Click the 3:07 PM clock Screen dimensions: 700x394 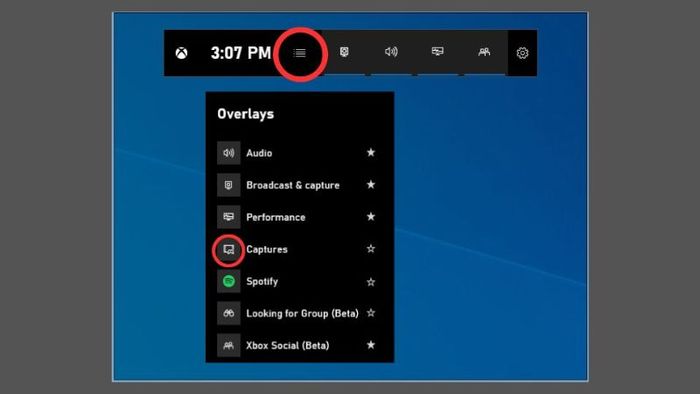241,53
